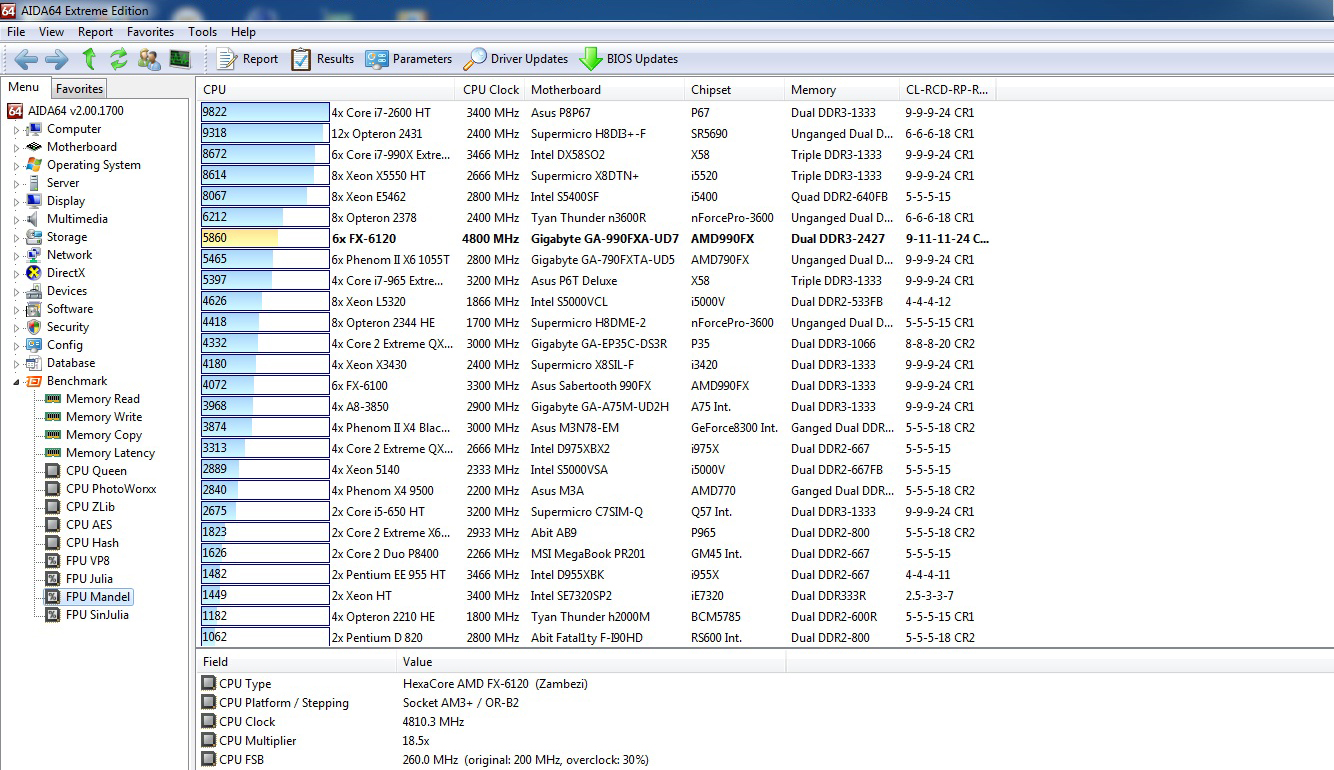Screen dimensions: 1334x770
Task: Open the Tools menu
Action: click(x=202, y=32)
